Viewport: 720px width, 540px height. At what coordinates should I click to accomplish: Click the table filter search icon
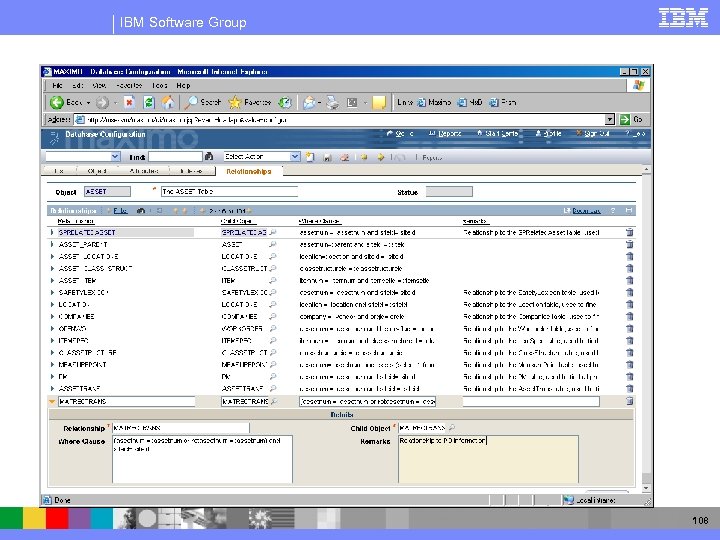(x=141, y=211)
